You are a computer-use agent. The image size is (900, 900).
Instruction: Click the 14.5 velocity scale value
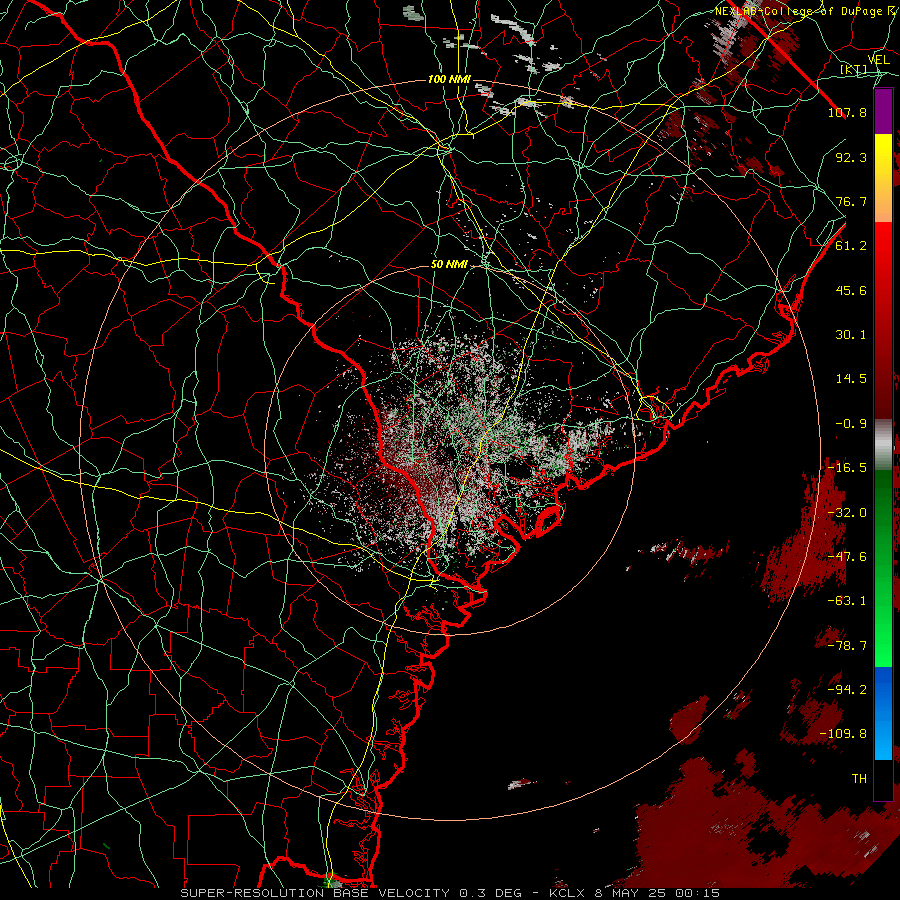pos(851,379)
